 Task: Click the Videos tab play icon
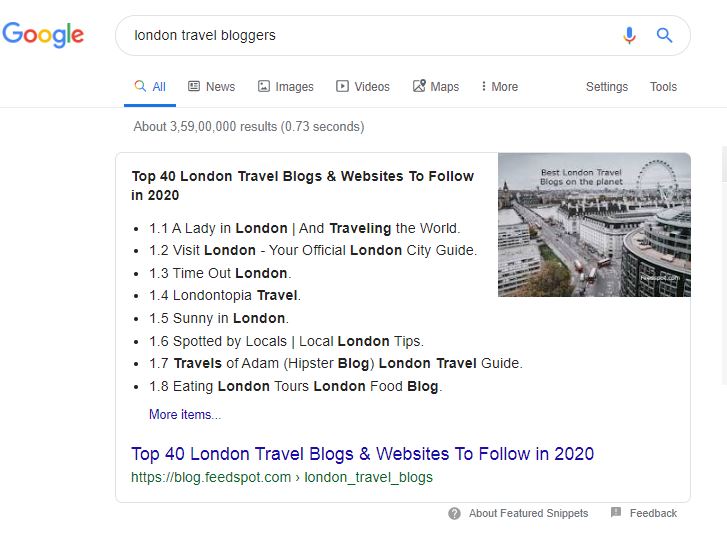pos(342,86)
